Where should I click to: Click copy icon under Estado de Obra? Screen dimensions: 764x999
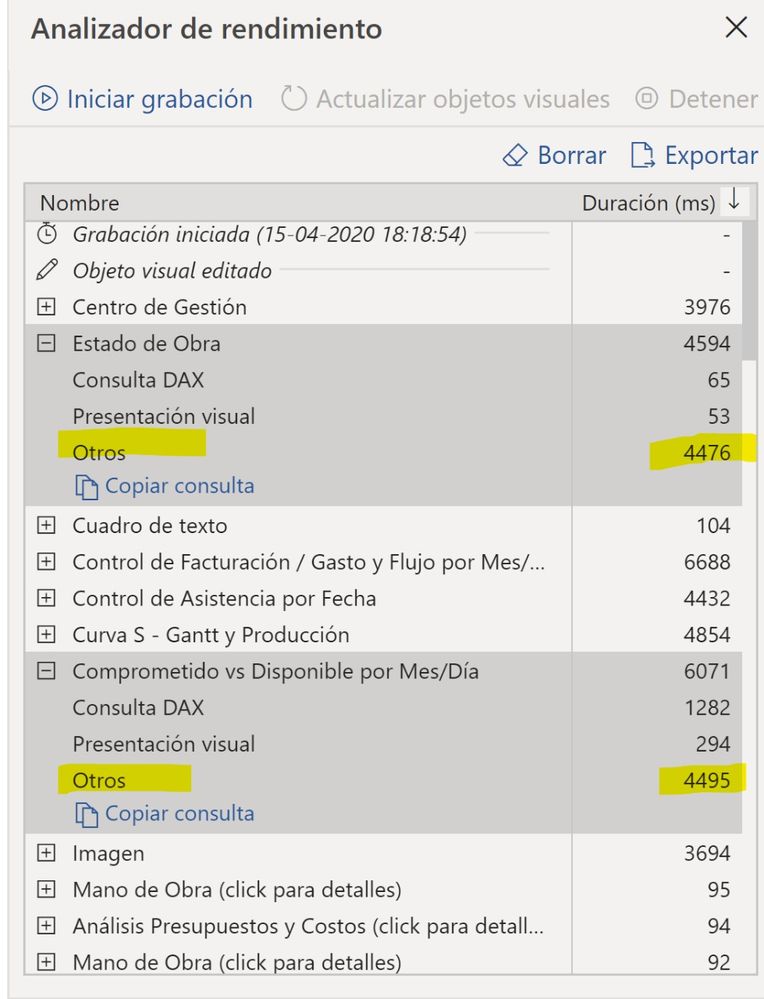(x=86, y=487)
